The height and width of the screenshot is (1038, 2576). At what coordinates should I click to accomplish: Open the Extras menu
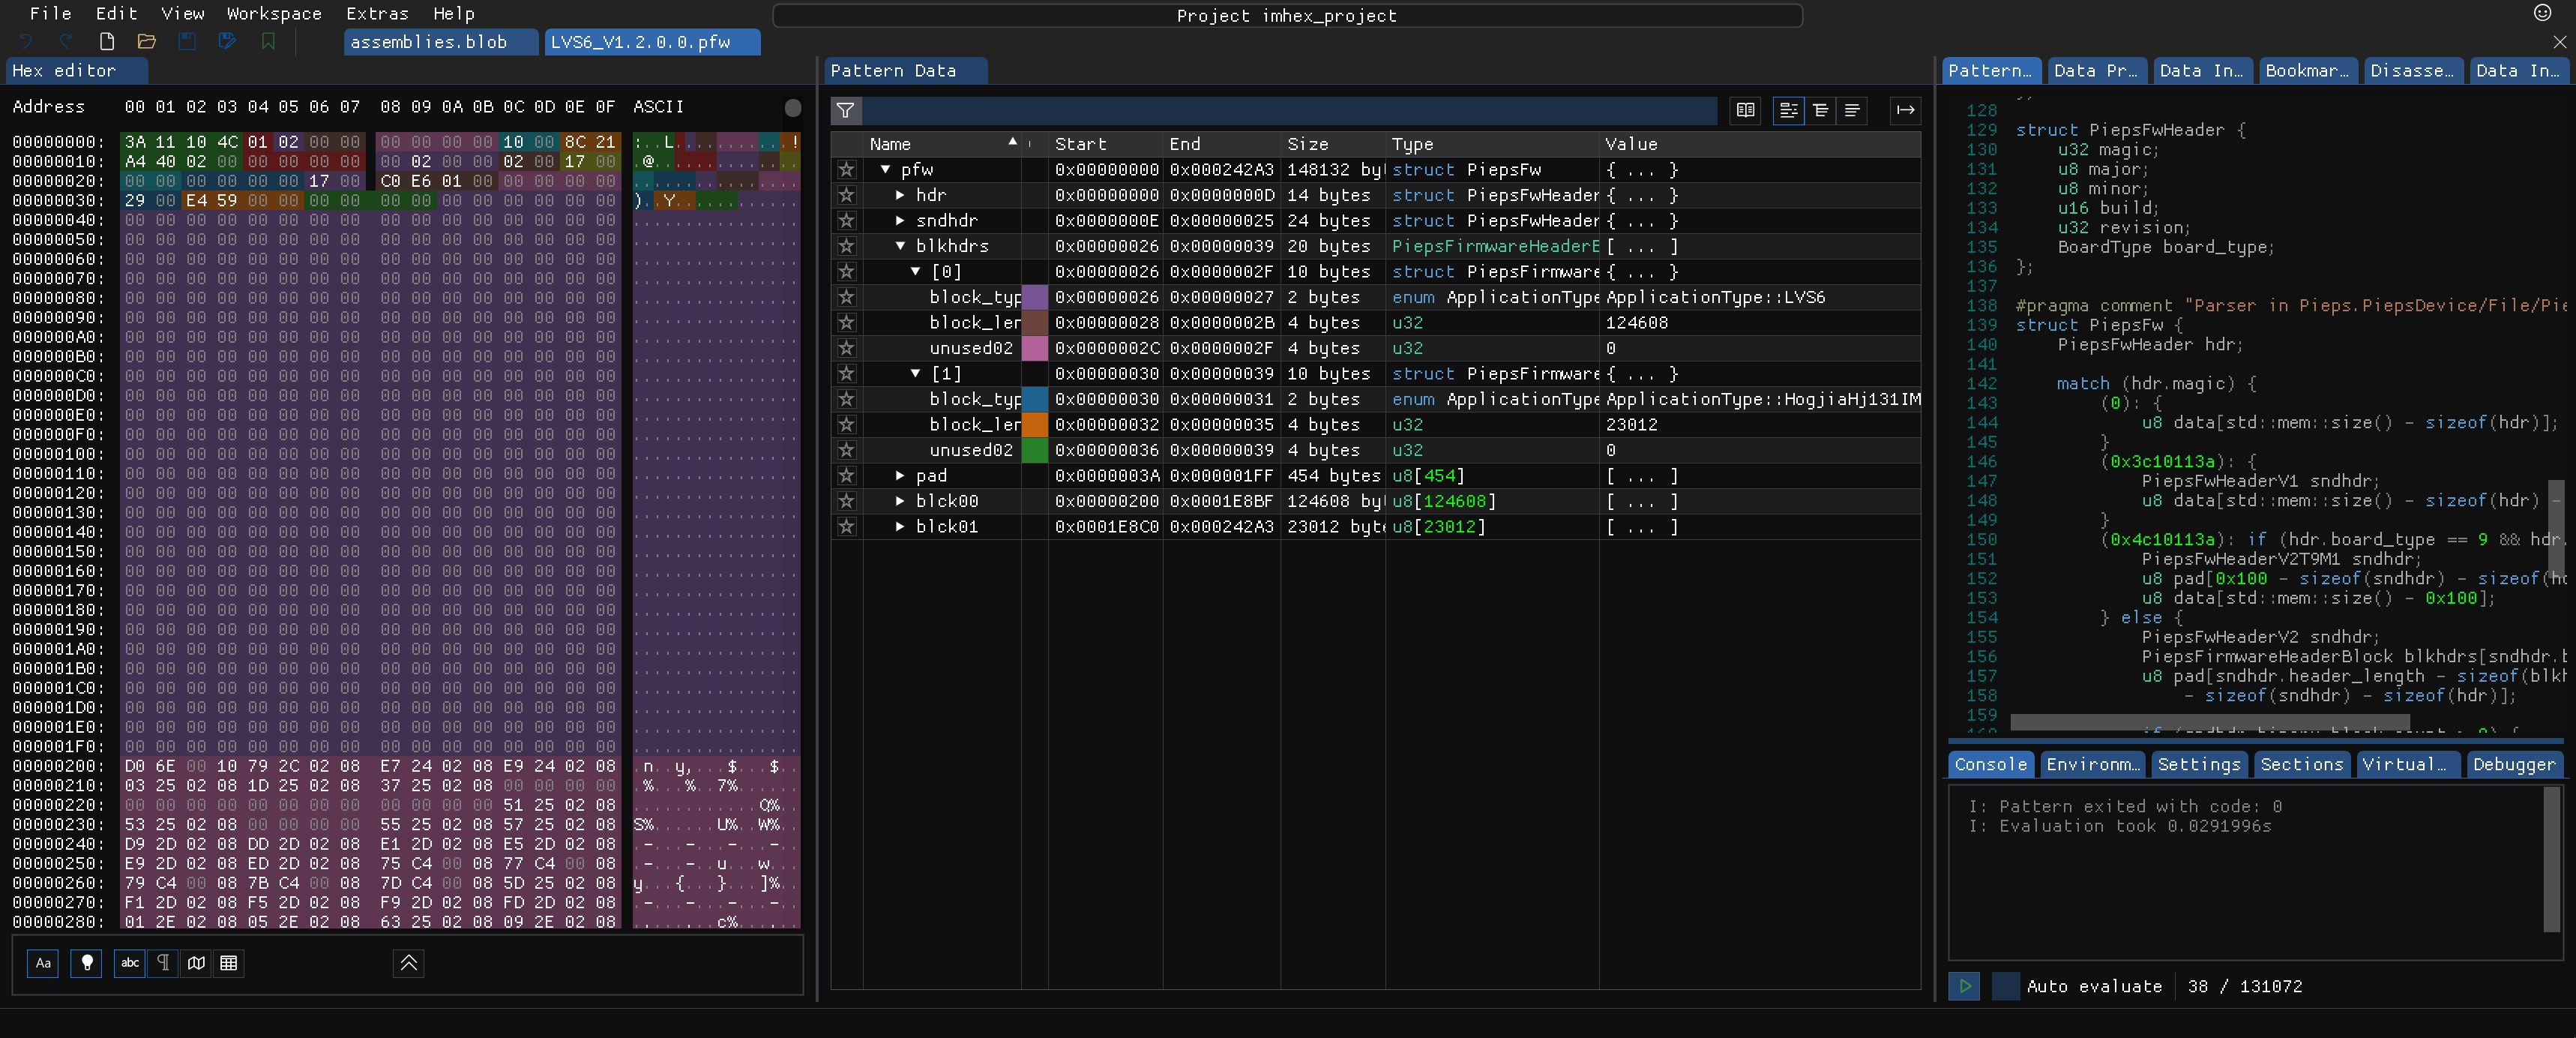[x=377, y=14]
